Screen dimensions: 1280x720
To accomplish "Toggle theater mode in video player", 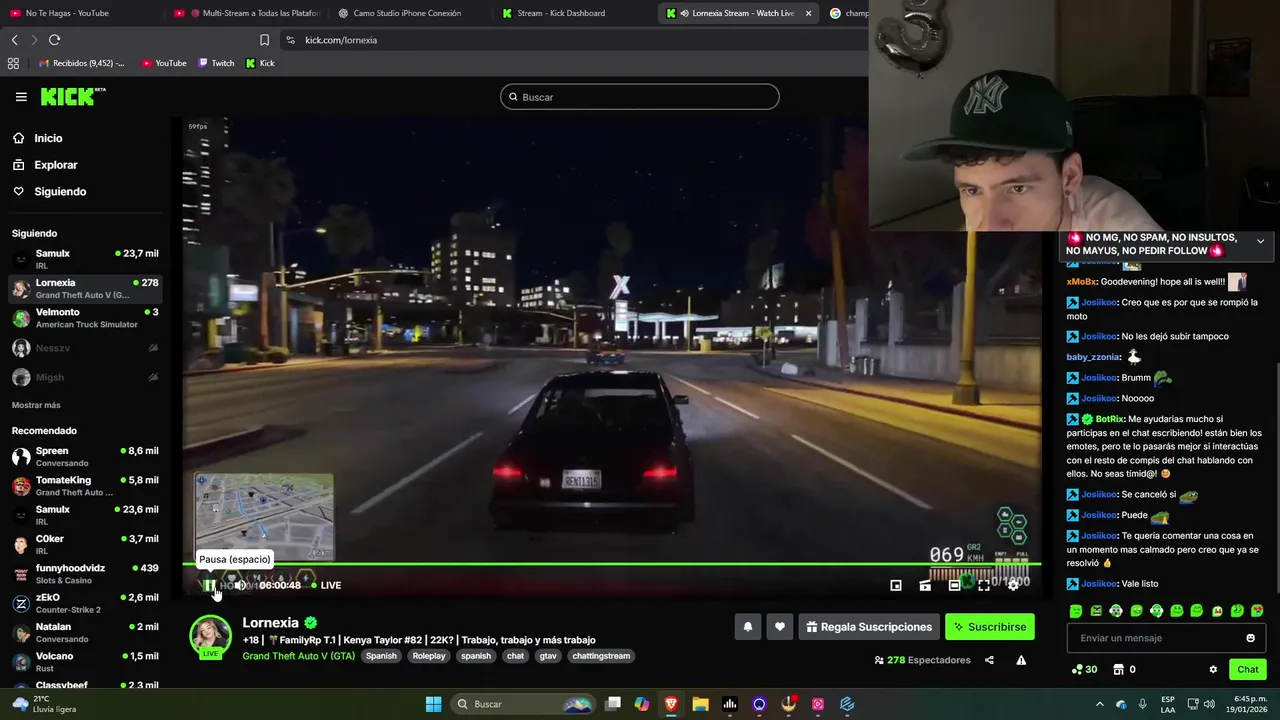I will [x=955, y=585].
